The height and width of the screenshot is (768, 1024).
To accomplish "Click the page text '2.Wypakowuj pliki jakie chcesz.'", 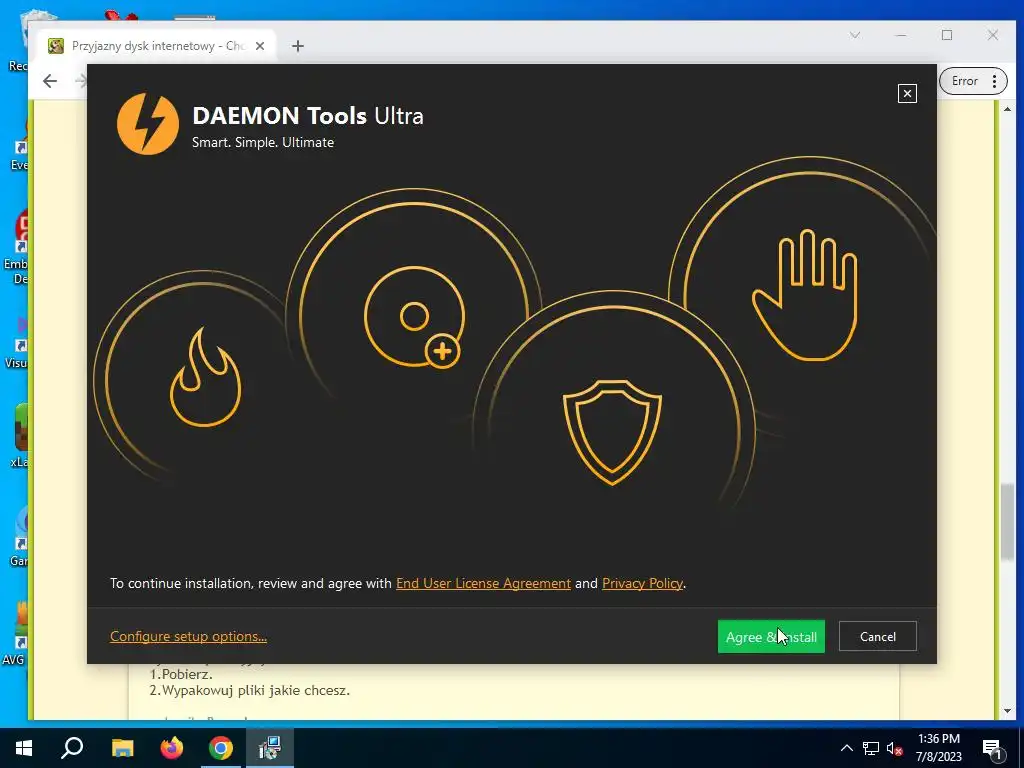I will coord(249,690).
